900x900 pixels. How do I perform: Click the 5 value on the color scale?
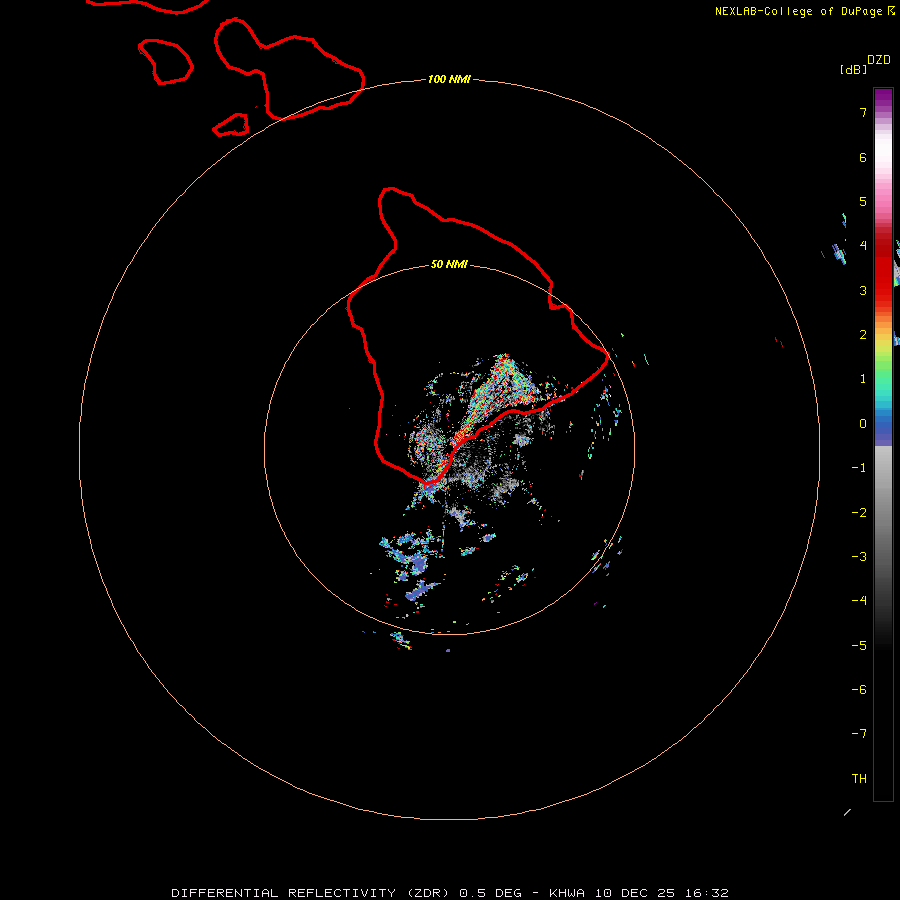coord(863,201)
